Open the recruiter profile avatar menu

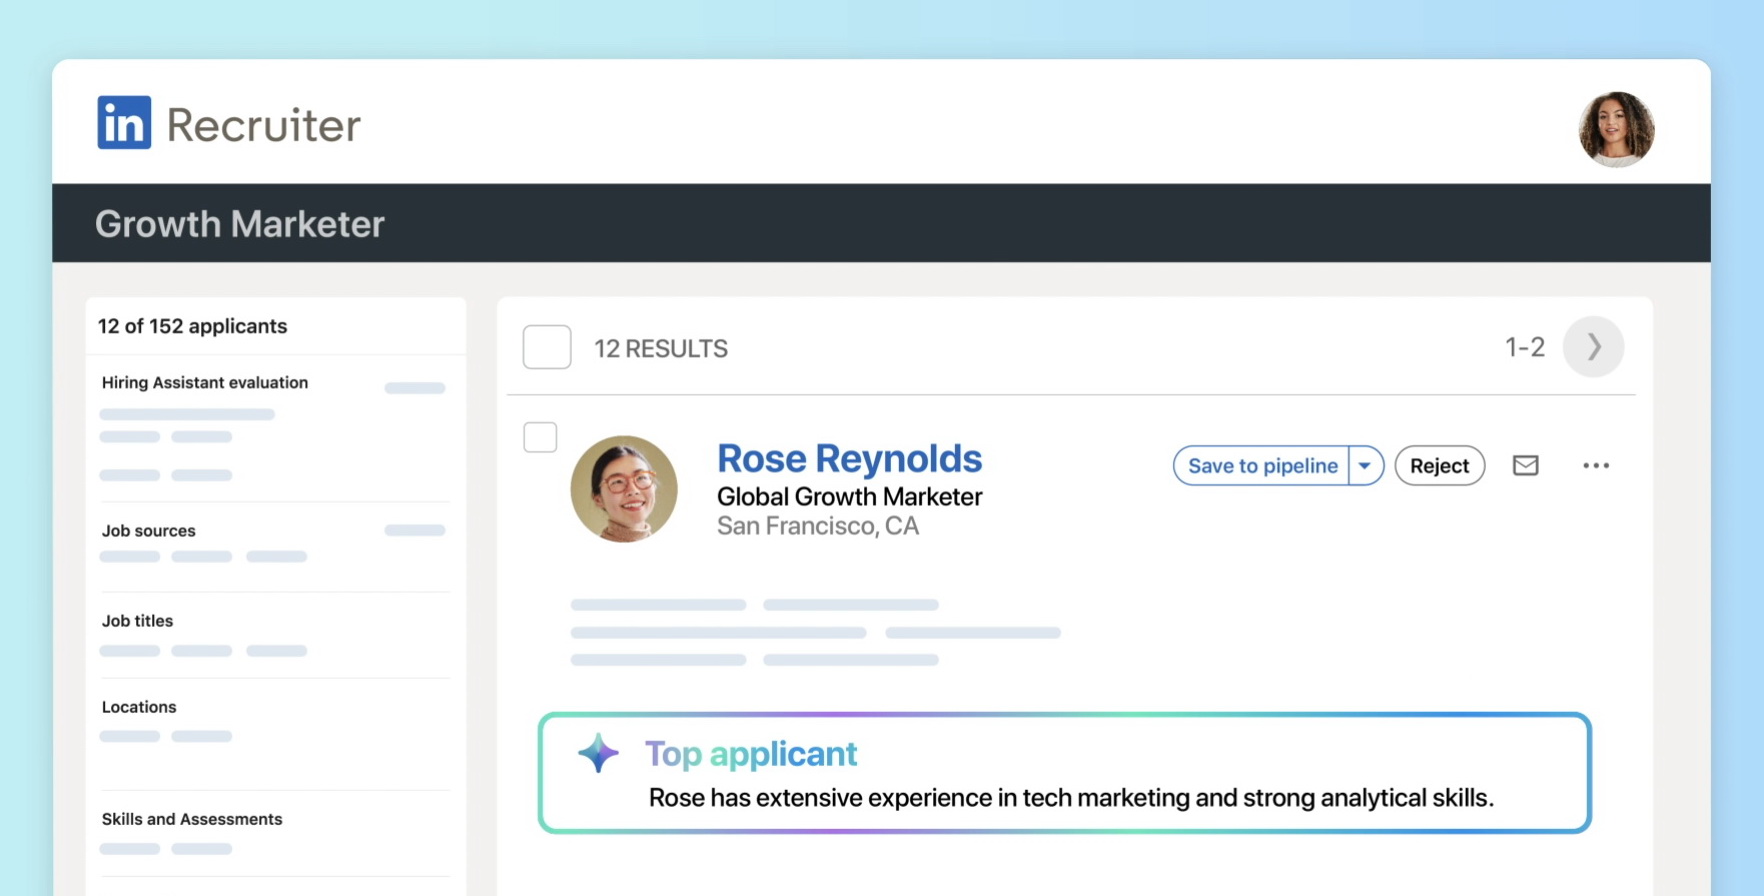pyautogui.click(x=1615, y=129)
